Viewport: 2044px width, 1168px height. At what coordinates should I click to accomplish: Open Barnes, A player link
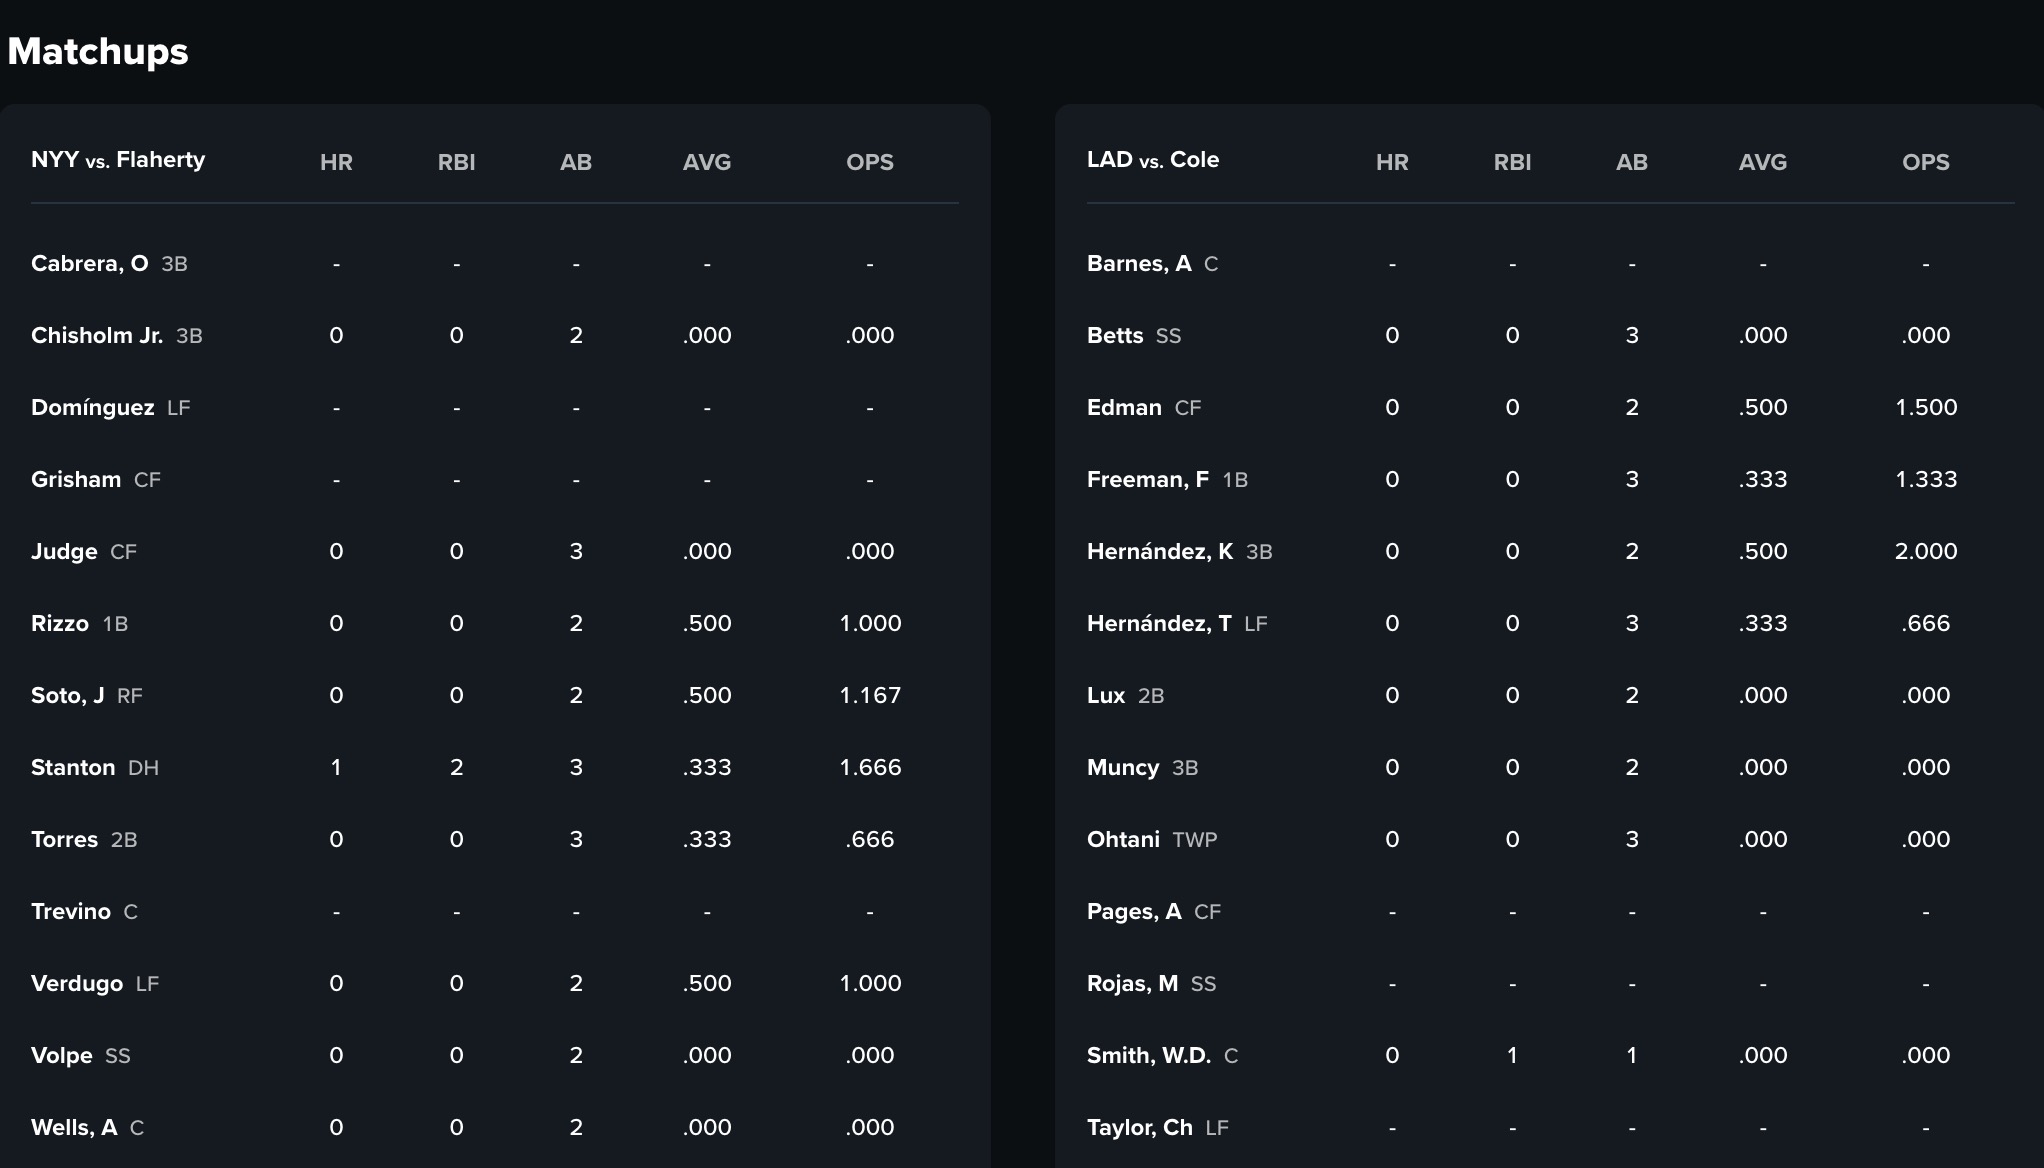pos(1139,263)
